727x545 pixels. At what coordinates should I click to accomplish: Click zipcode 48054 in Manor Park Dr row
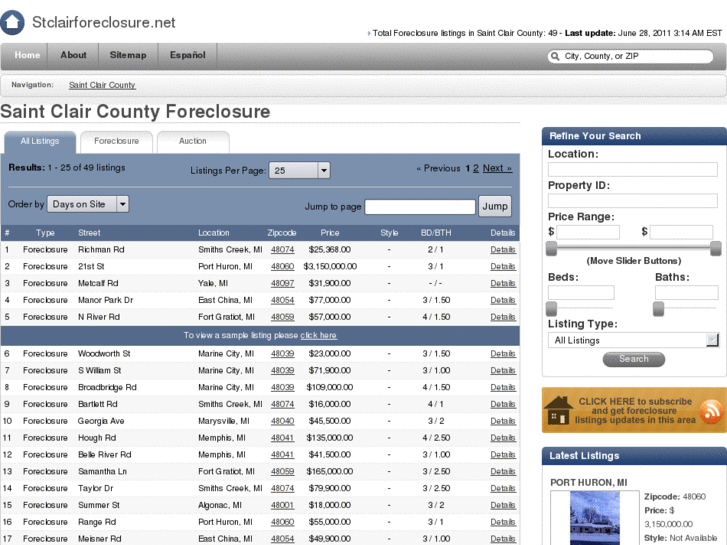pos(283,300)
